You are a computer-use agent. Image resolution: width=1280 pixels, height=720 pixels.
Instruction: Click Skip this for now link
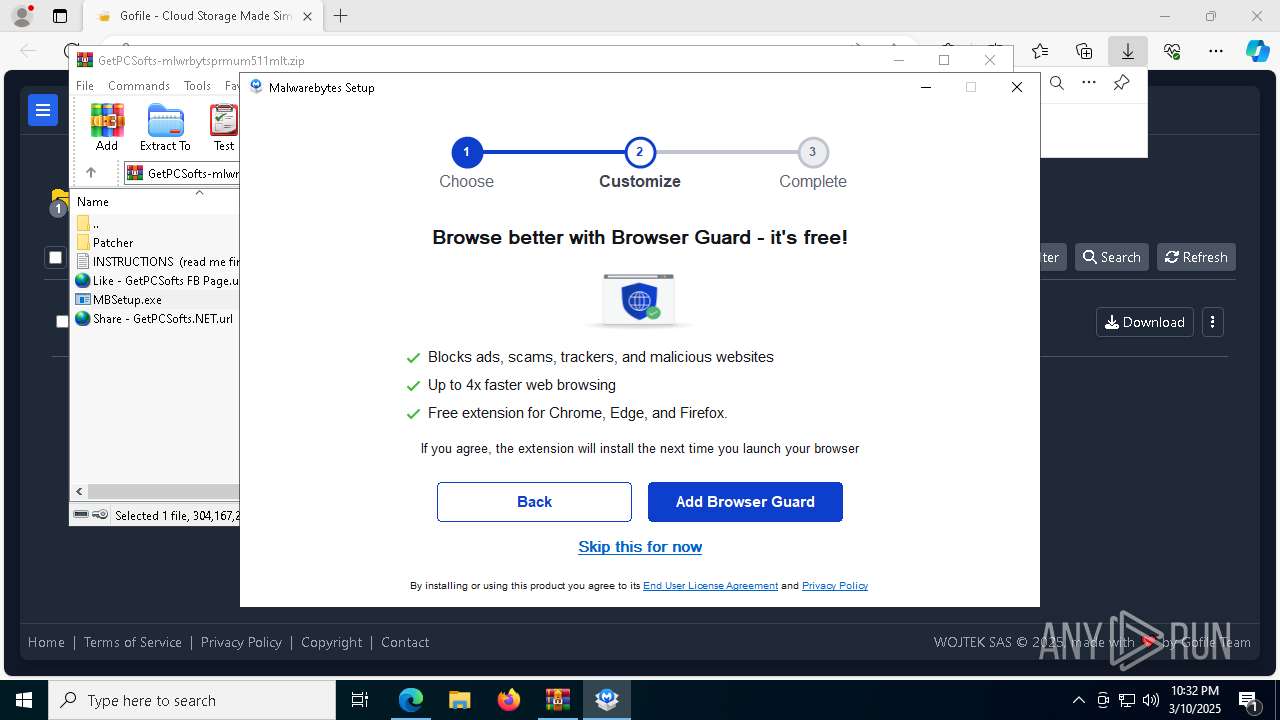pos(640,547)
